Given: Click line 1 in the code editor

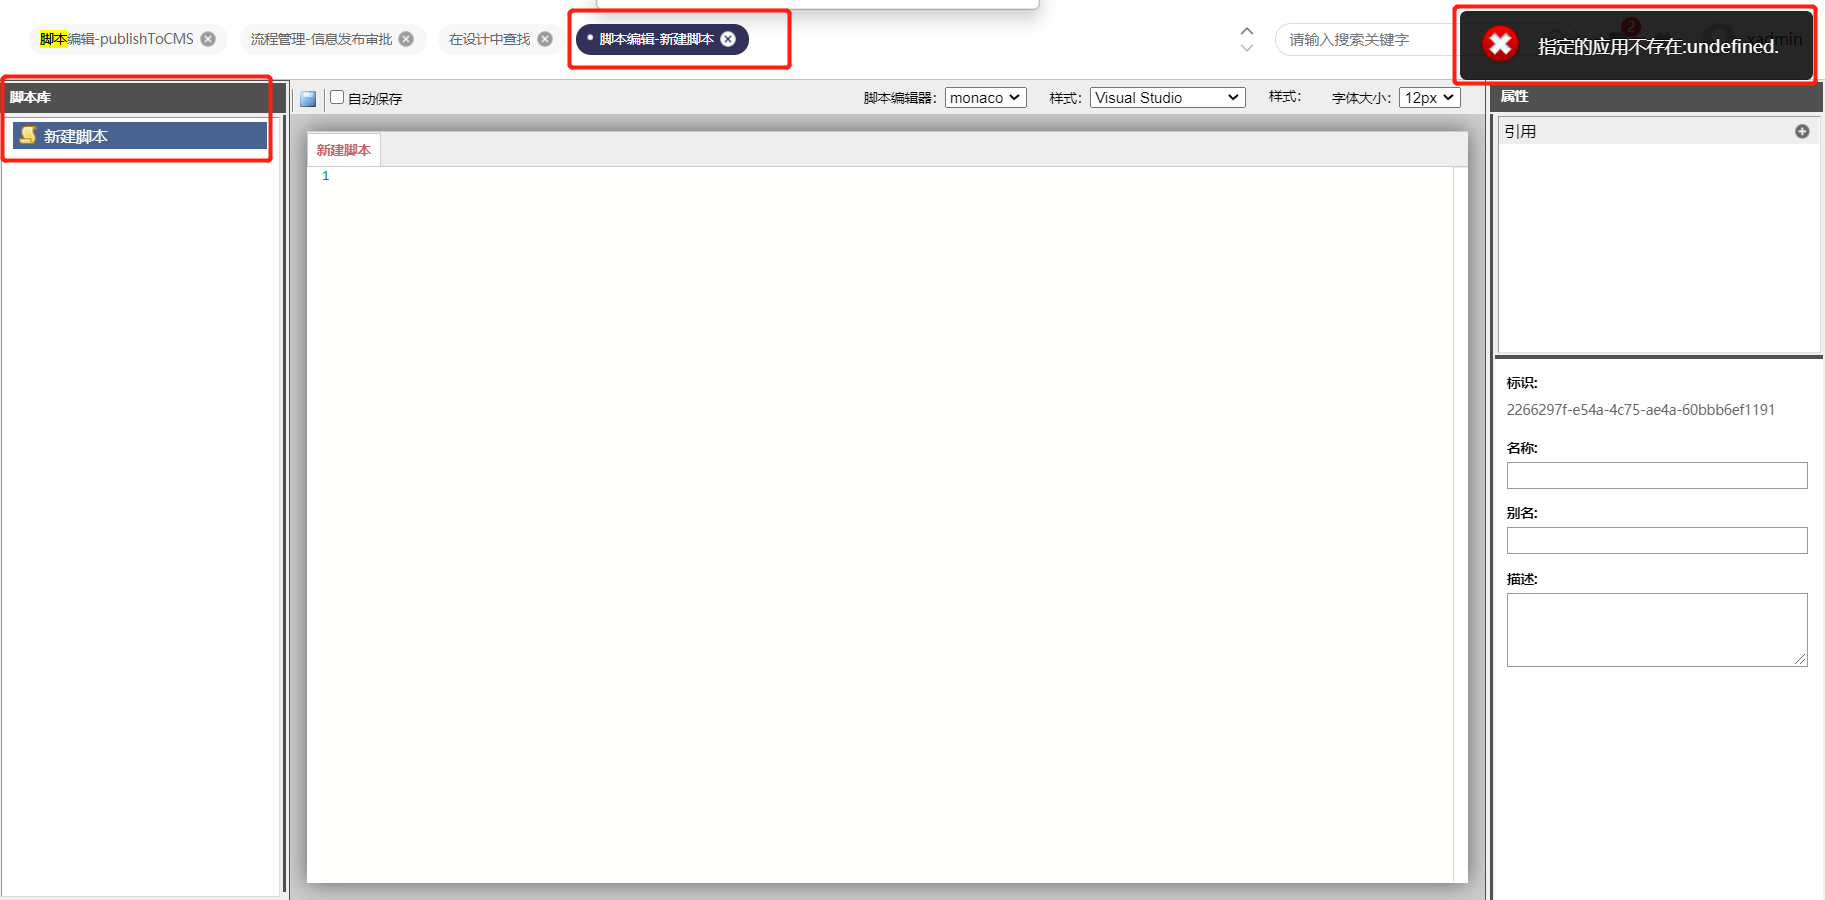Looking at the screenshot, I should coord(880,176).
